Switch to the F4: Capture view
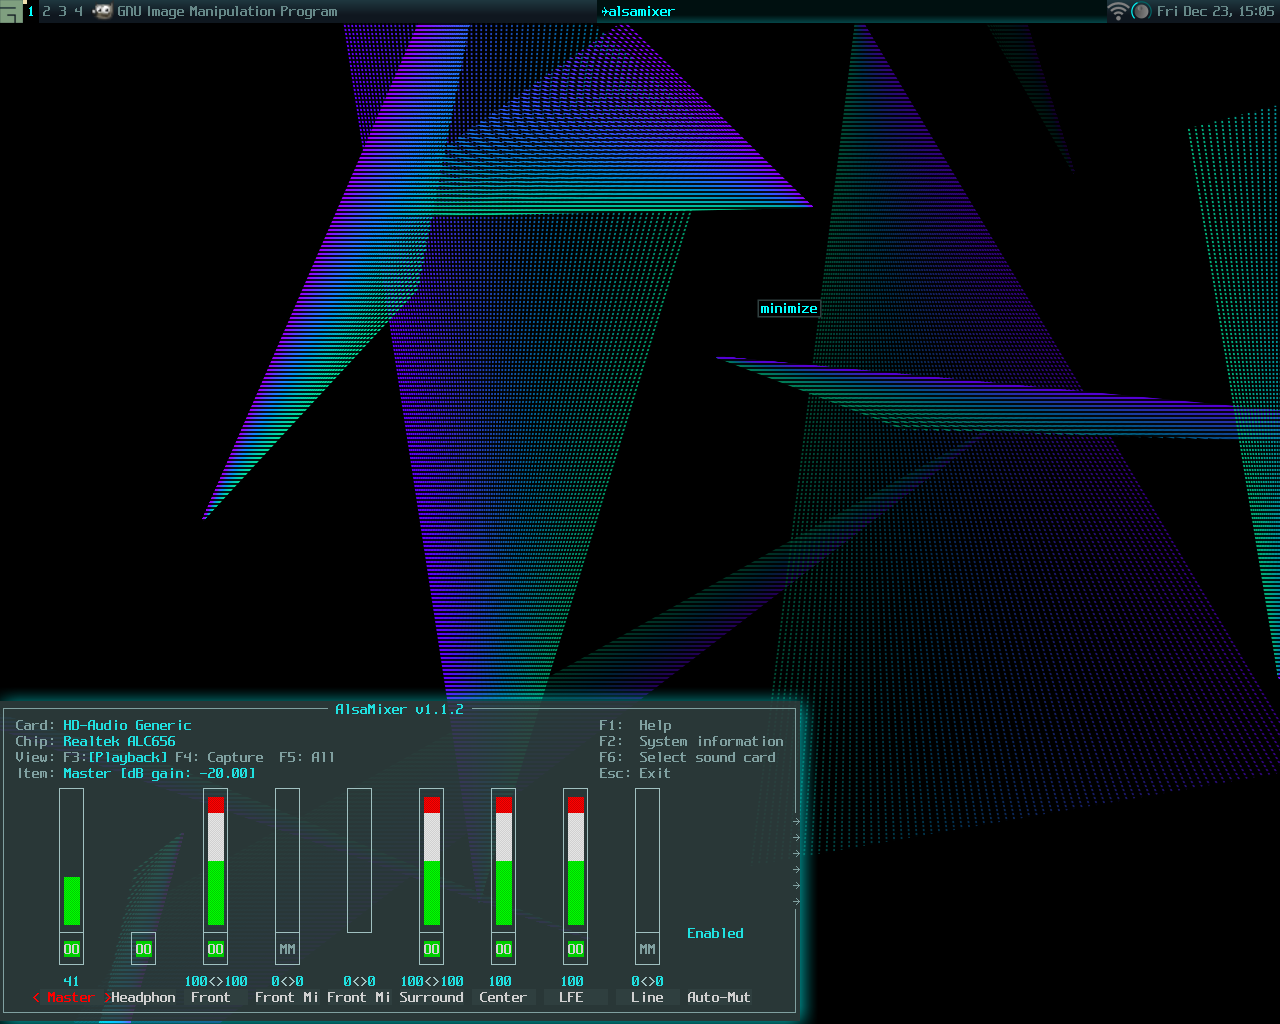The image size is (1280, 1024). click(x=220, y=758)
